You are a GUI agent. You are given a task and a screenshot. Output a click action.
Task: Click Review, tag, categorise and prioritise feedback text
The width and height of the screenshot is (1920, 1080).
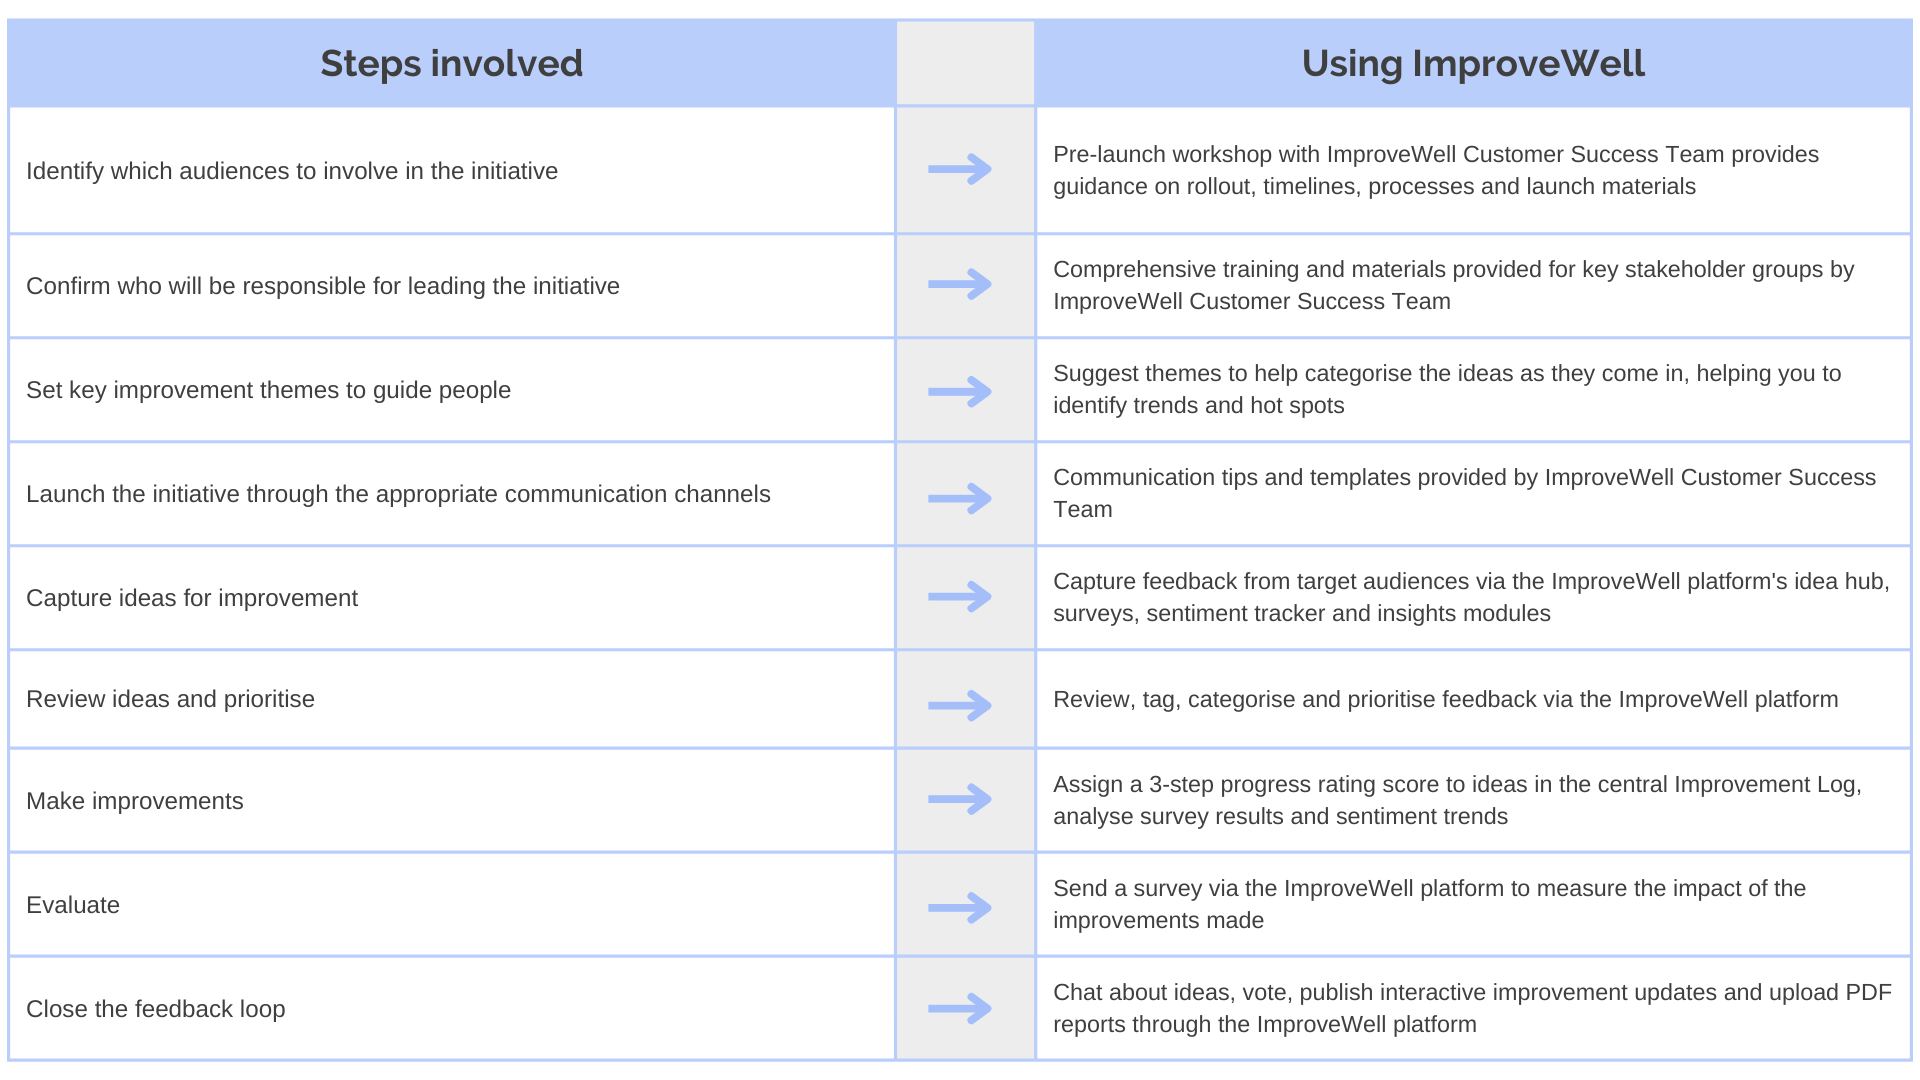[x=1445, y=699]
